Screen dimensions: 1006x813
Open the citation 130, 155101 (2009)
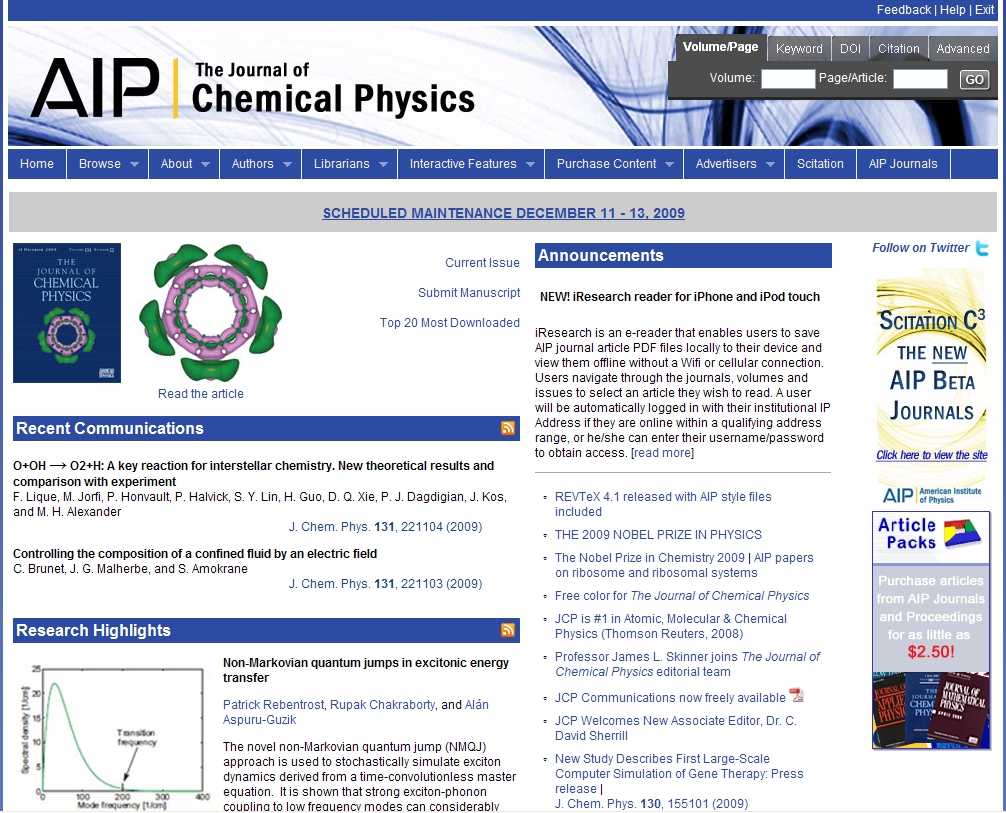pos(651,803)
